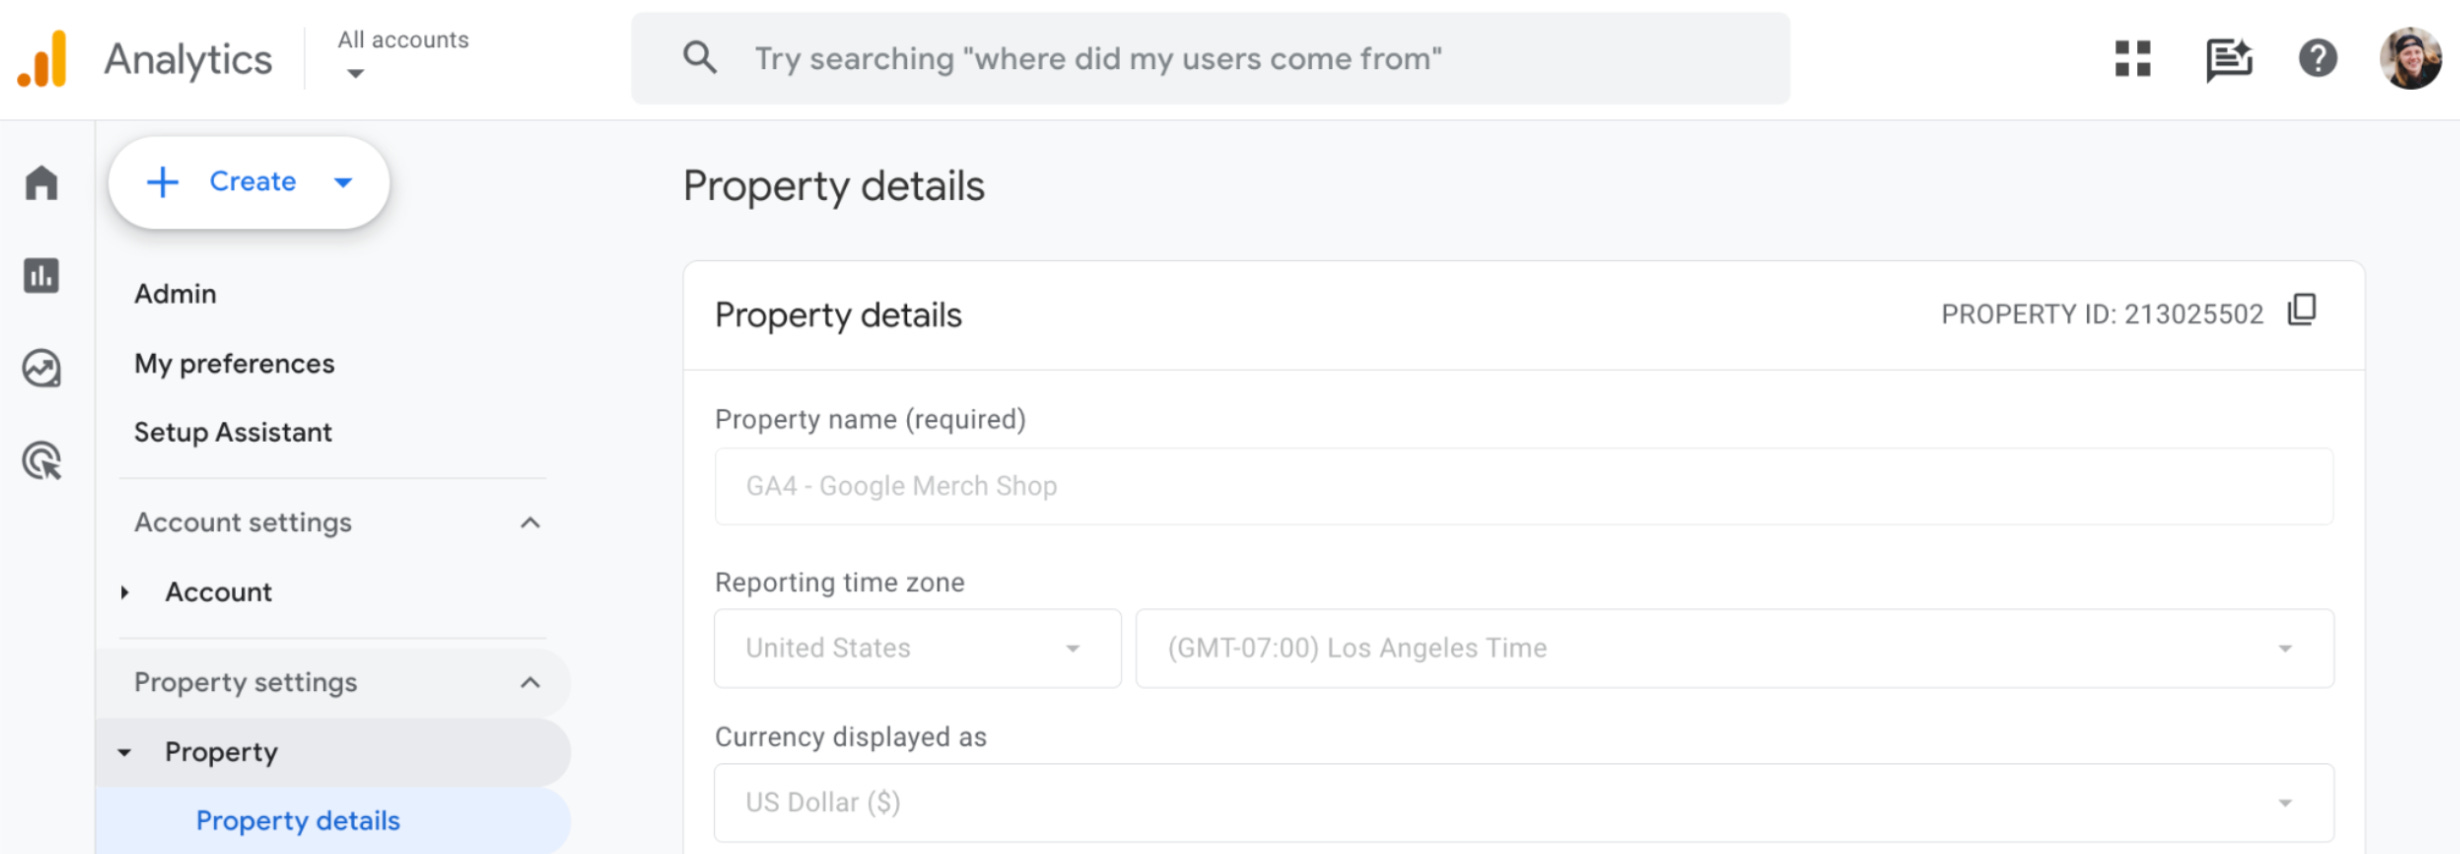Open the Reports bar chart icon
This screenshot has width=2460, height=854.
point(42,275)
